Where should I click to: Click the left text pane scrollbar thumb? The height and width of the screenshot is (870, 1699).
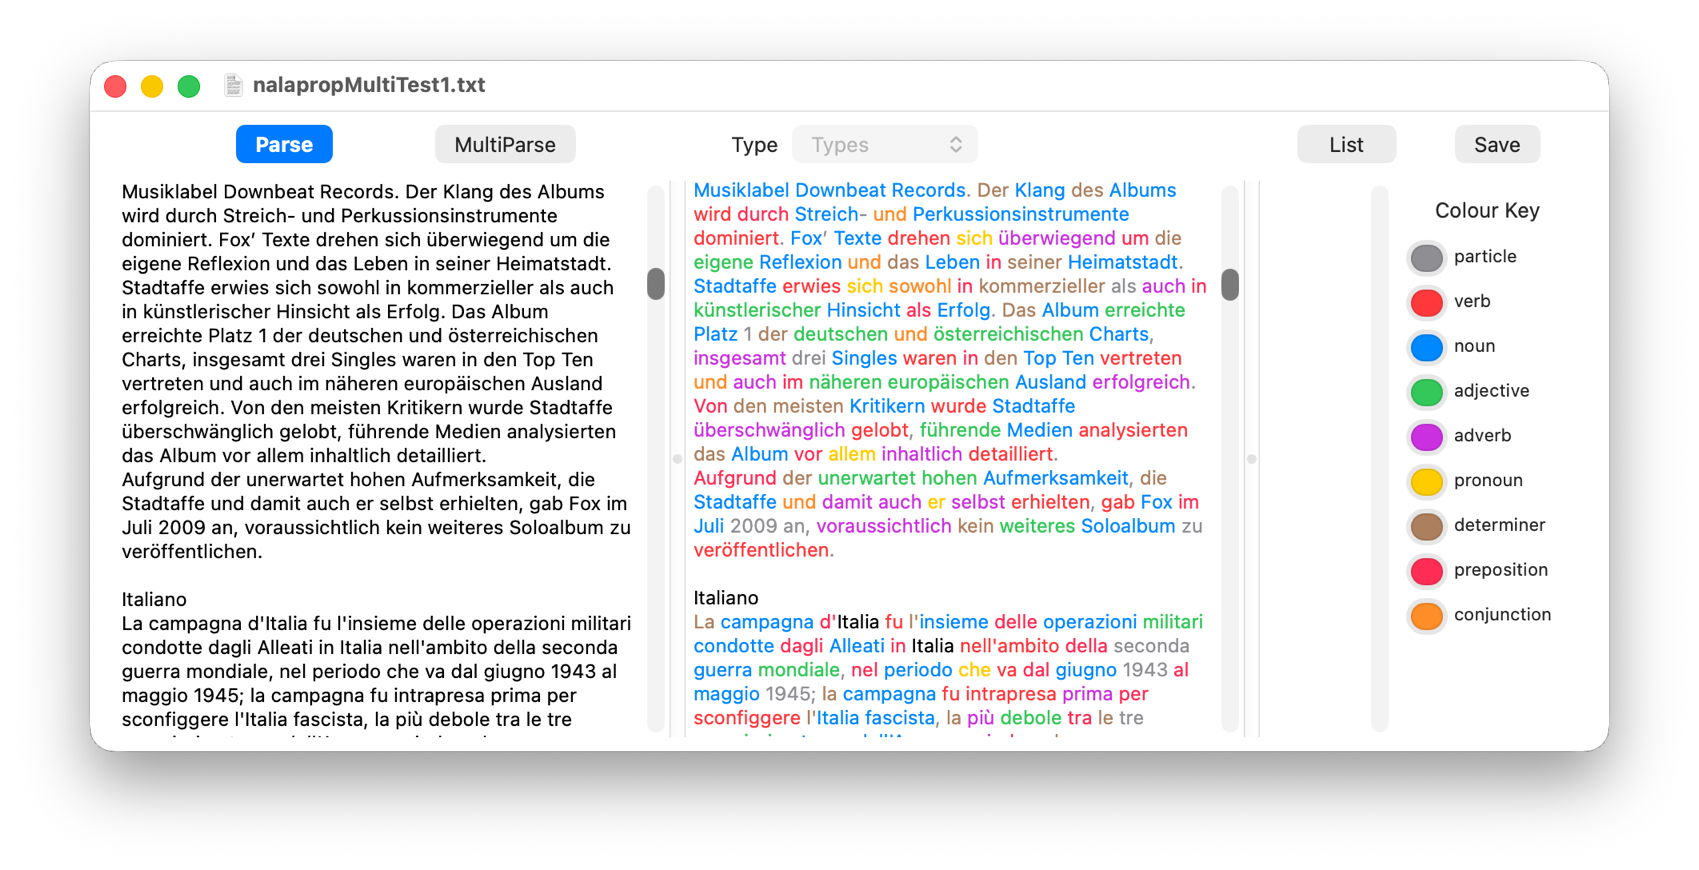[x=656, y=284]
